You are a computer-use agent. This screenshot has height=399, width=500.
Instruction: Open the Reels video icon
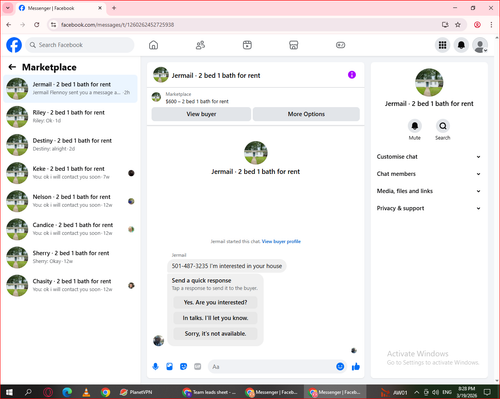click(x=247, y=45)
